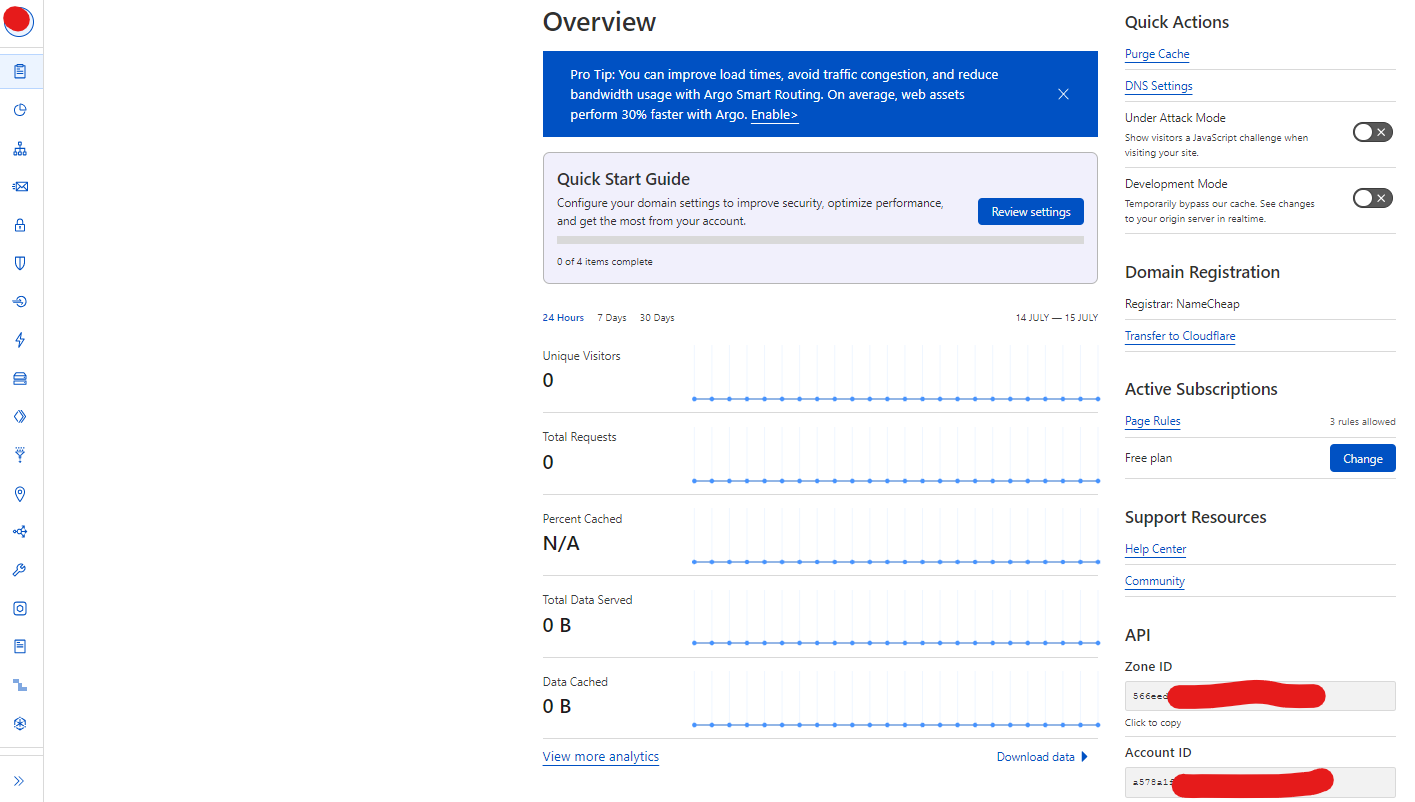This screenshot has height=802, width=1415.
Task: Switch analytics to the 7 Days tab
Action: coord(612,318)
